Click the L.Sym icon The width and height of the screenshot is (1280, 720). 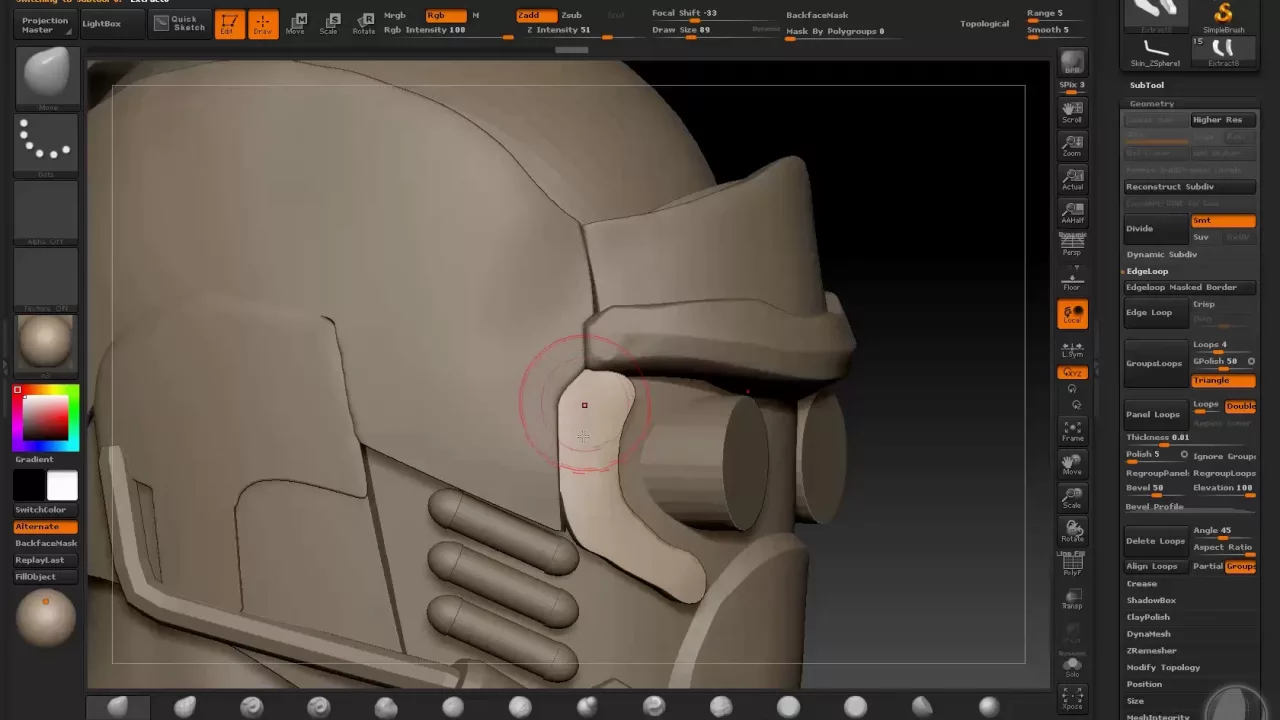[1072, 348]
